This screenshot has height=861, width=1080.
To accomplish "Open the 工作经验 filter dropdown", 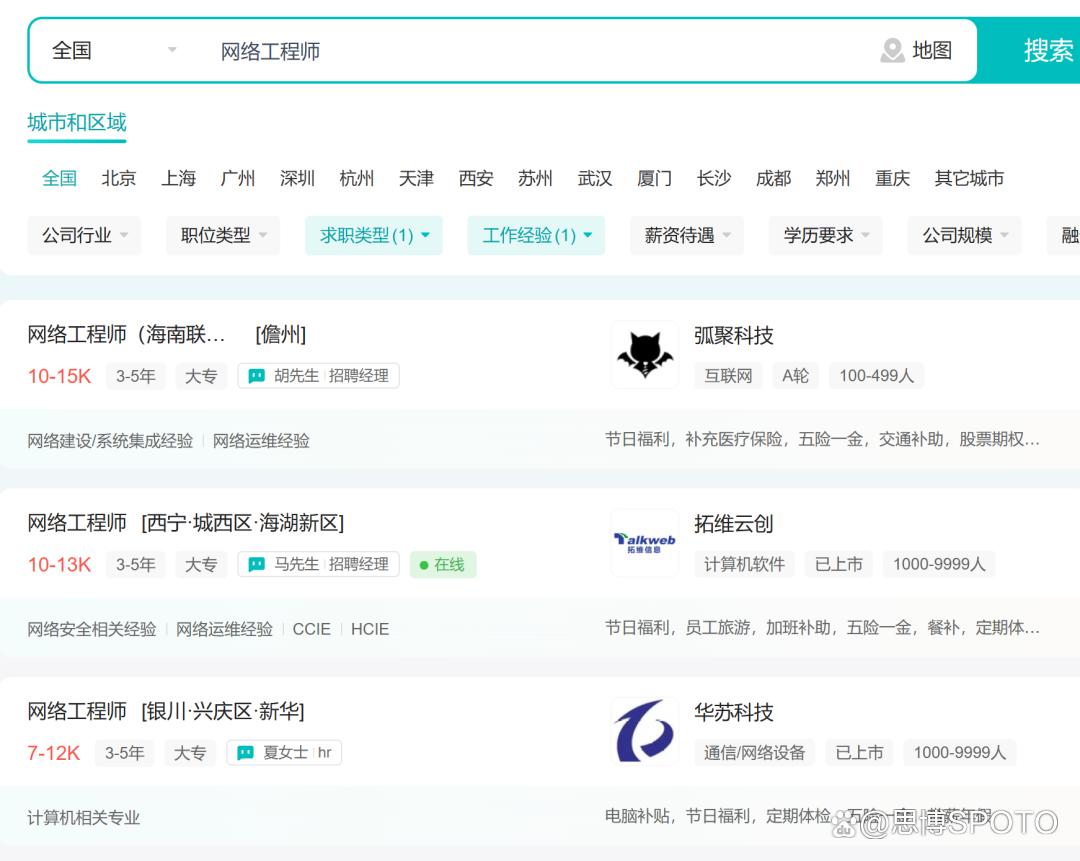I will (536, 235).
